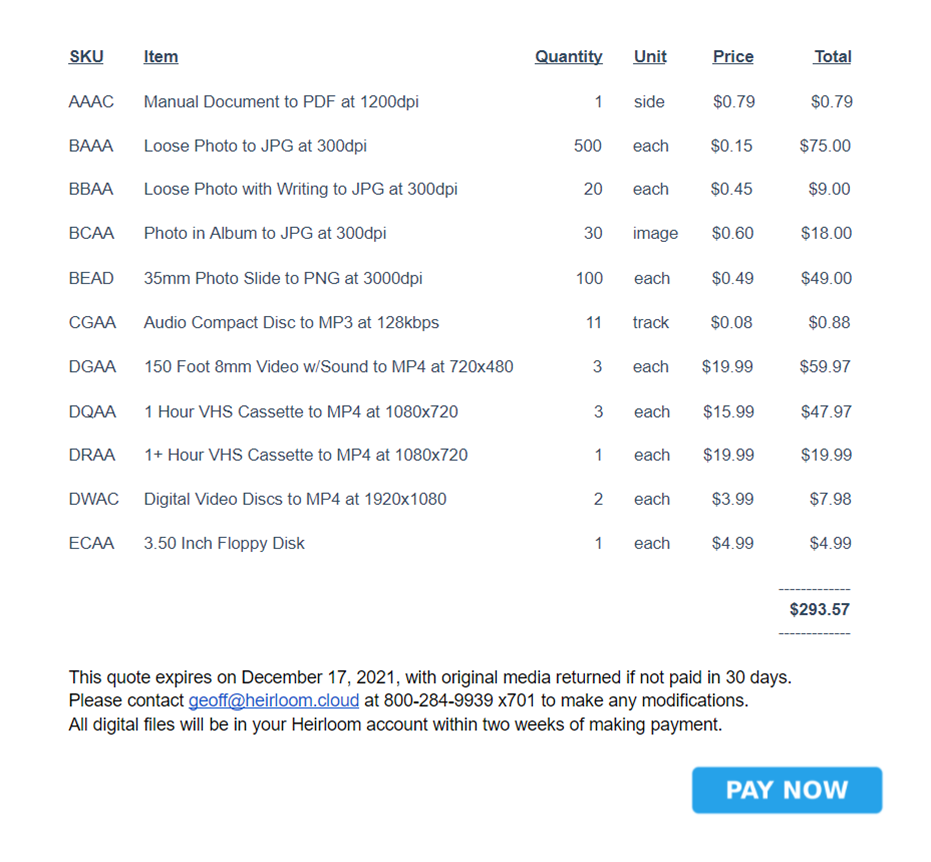Select Loose Photo to JPG at 300dpi row

[460, 145]
